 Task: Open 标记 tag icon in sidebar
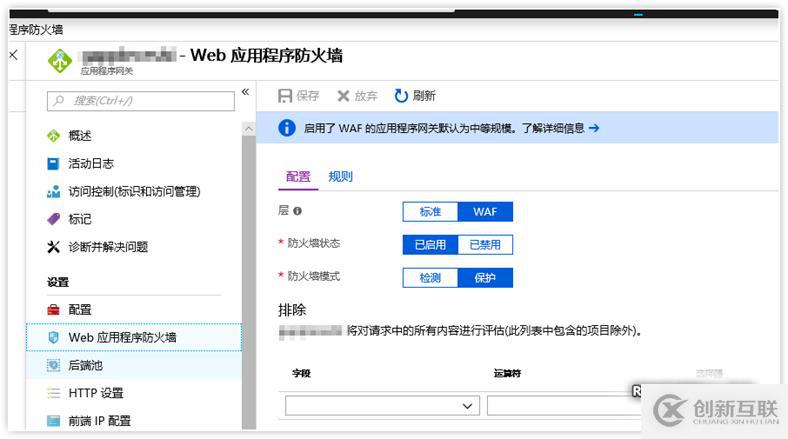click(x=53, y=219)
